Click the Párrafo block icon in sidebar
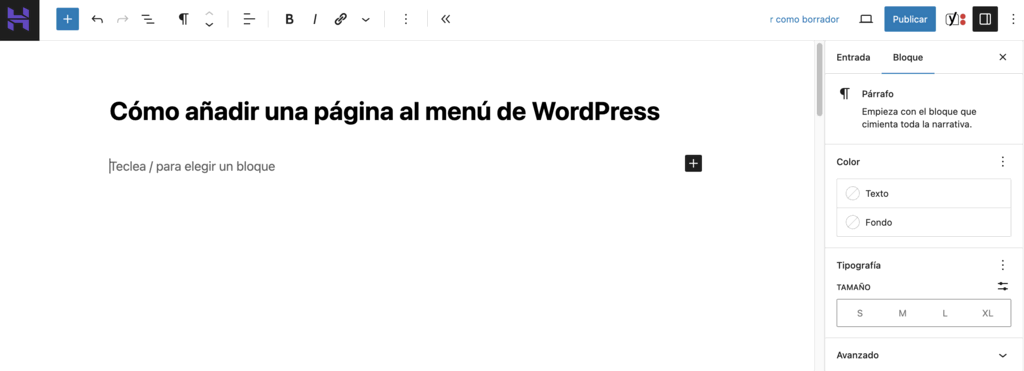1024x371 pixels. click(x=845, y=93)
